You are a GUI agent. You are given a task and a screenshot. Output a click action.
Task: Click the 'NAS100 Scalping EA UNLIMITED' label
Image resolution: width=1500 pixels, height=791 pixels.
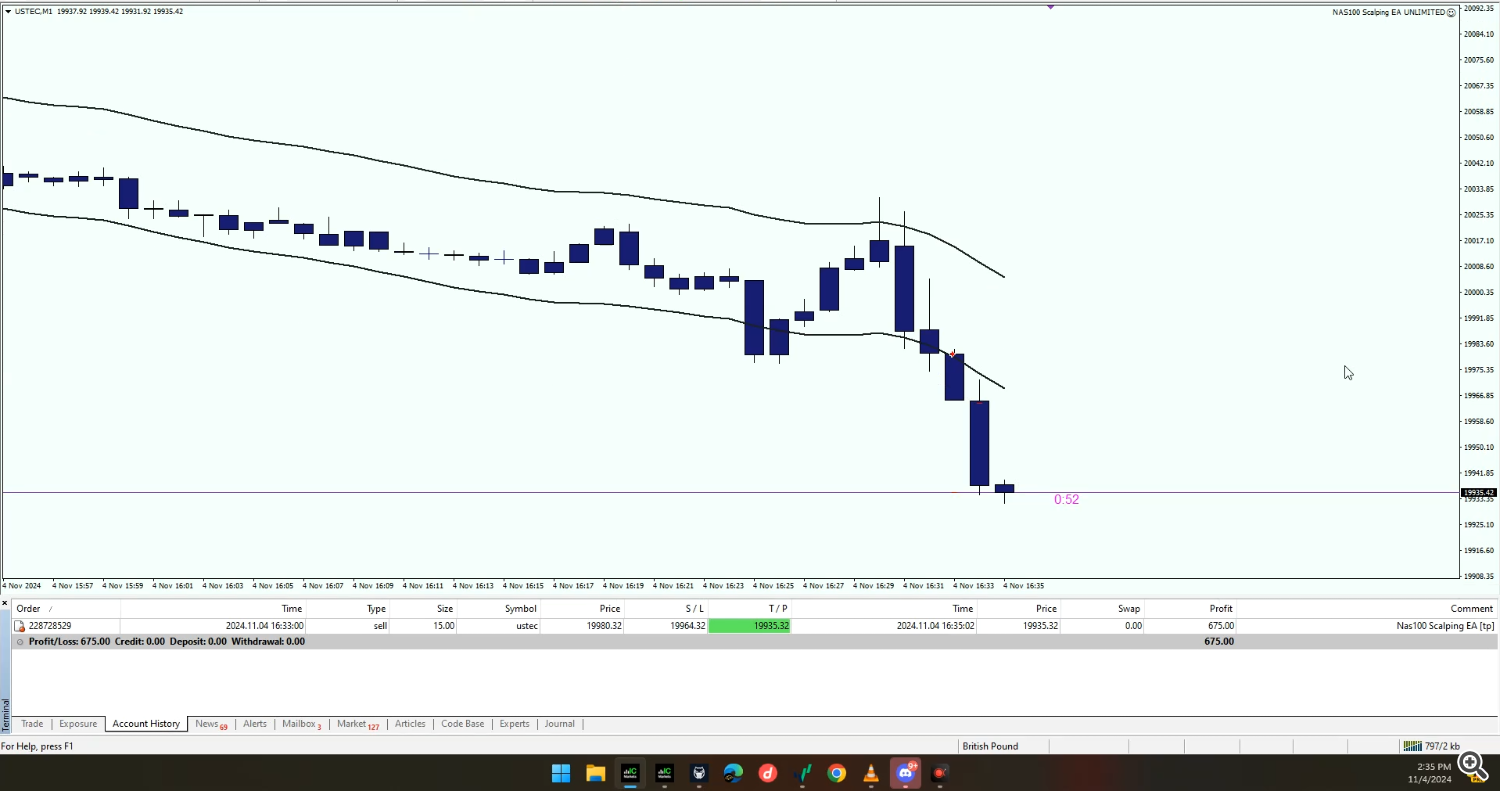1389,12
